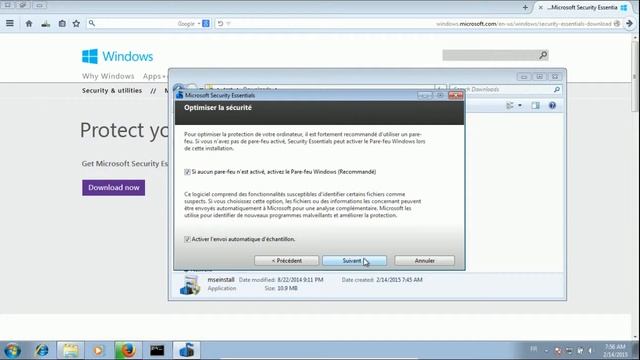This screenshot has width=640, height=360.
Task: Open a new browser tab
Action: pyautogui.click(x=525, y=7)
